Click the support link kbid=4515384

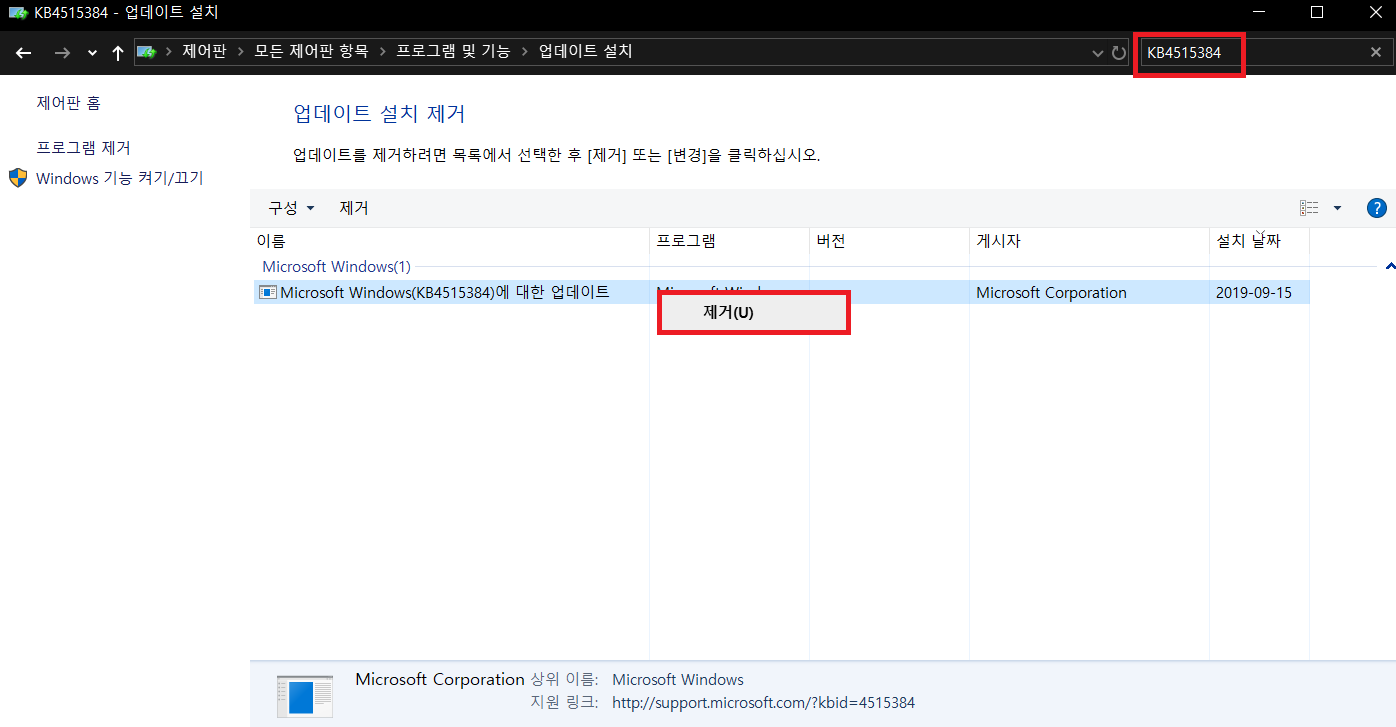[x=763, y=703]
